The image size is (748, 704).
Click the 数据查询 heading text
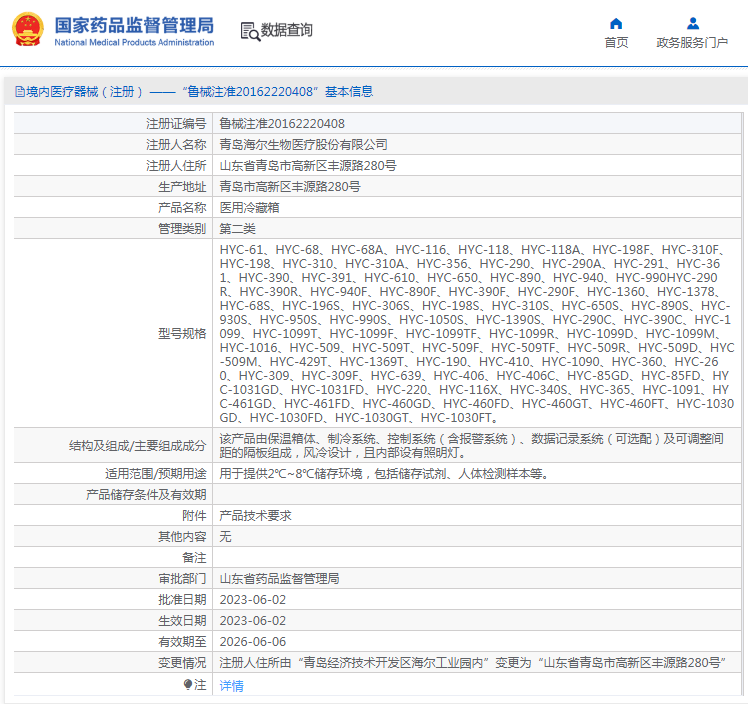(x=286, y=30)
